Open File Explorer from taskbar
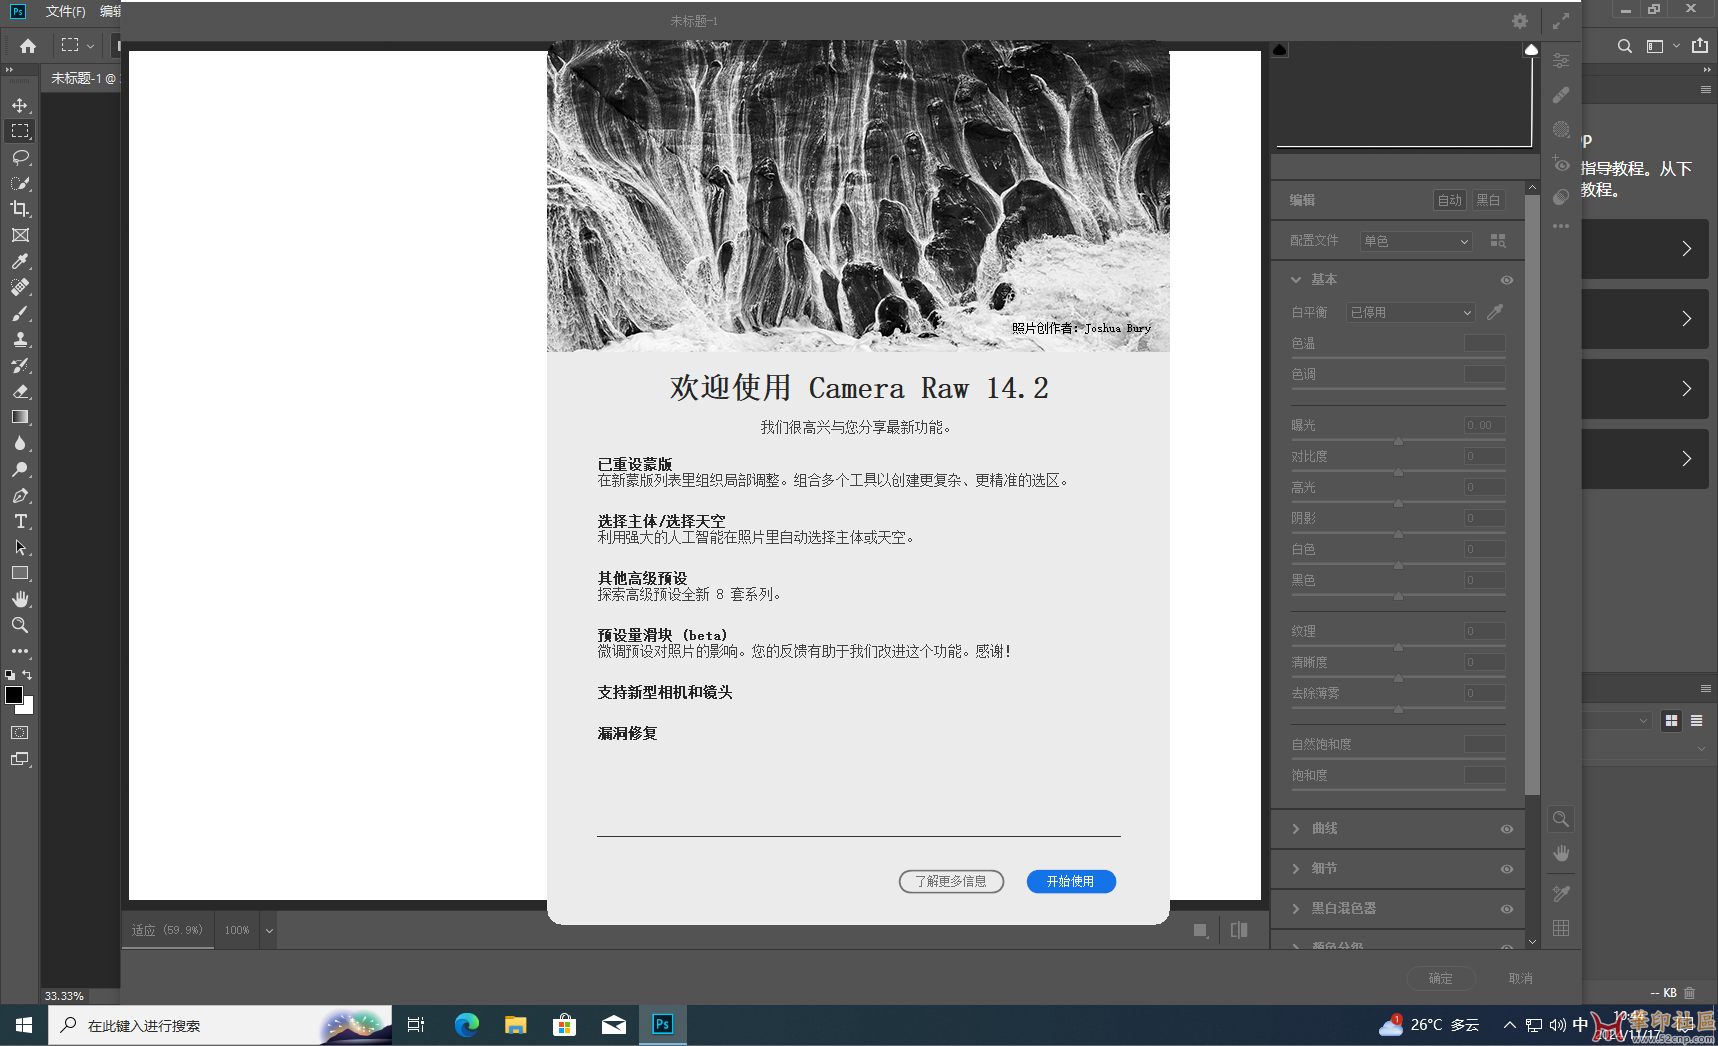 [515, 1025]
